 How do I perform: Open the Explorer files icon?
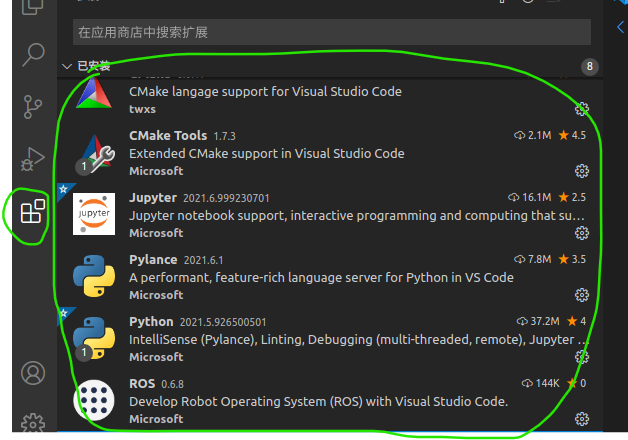click(33, 7)
